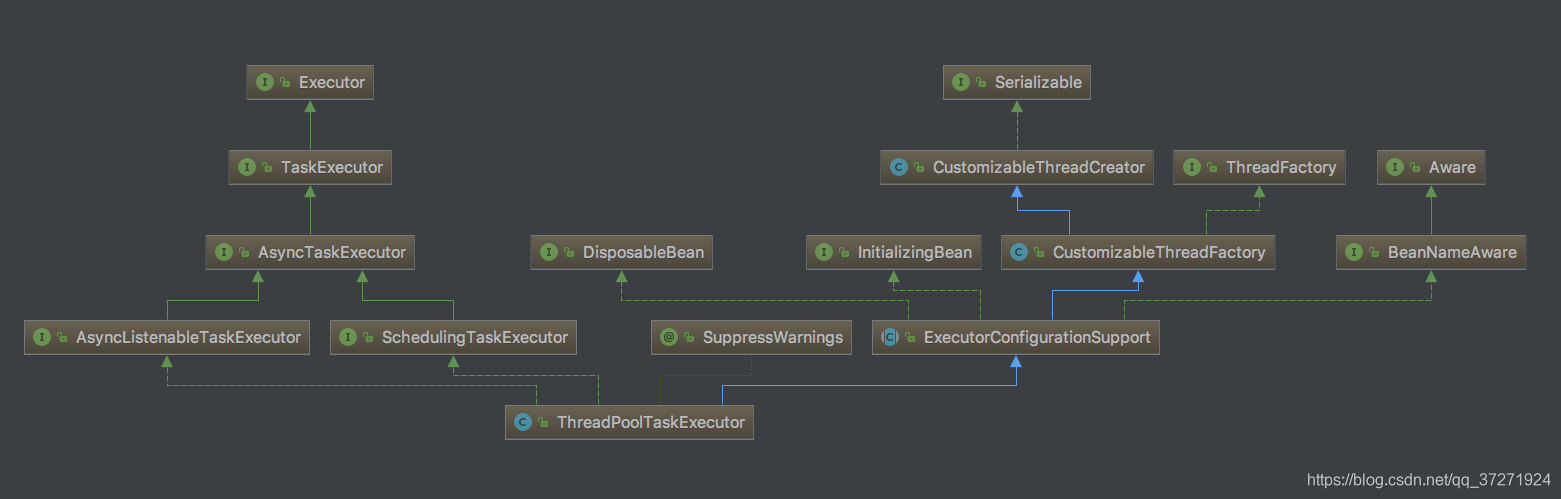
Task: Click the public lock icon on ExecutorConfigurationSupport
Action: pyautogui.click(x=910, y=338)
